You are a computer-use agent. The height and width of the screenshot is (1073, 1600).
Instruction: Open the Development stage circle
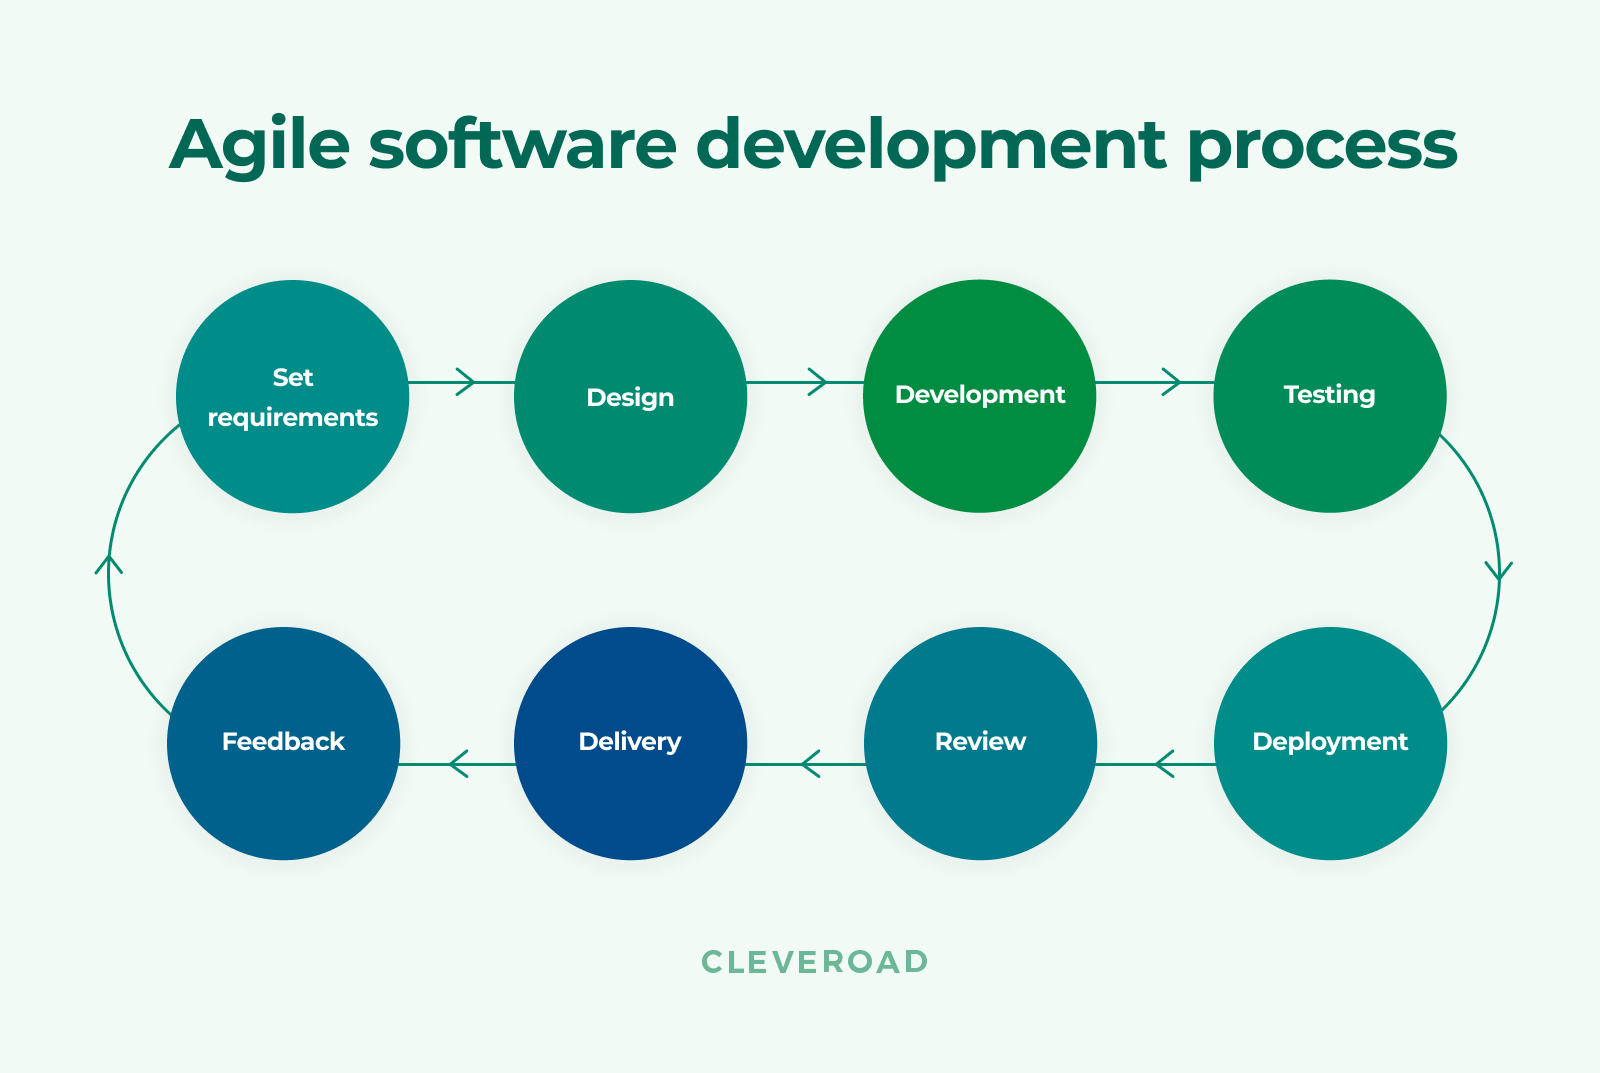979,396
